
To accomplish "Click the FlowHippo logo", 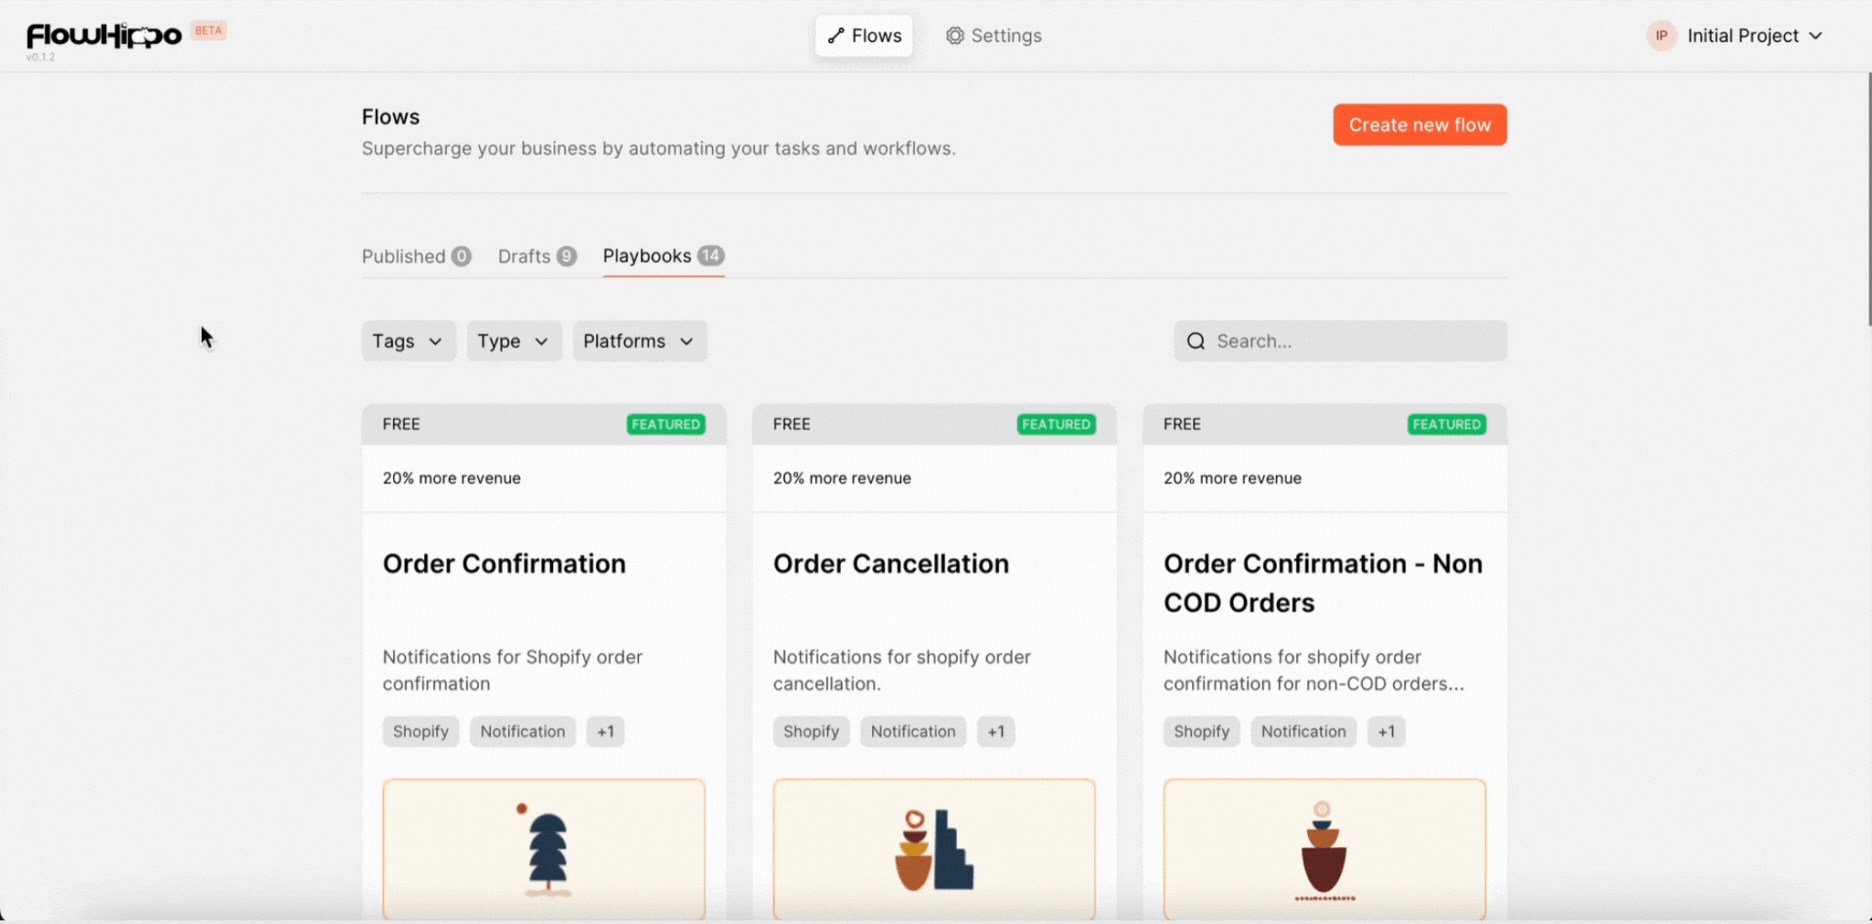I will click(x=104, y=36).
